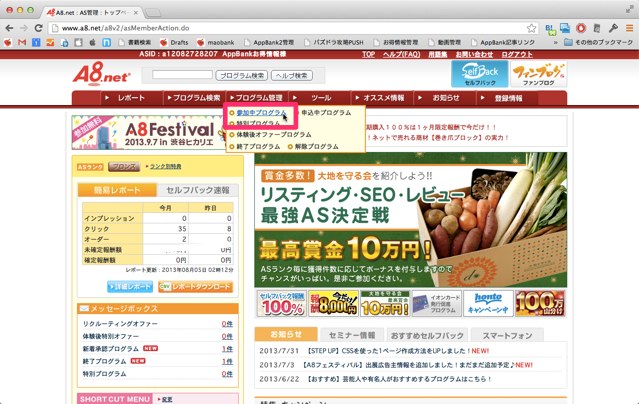
Task: Switch to the 簡易レポート tab
Action: tap(117, 190)
